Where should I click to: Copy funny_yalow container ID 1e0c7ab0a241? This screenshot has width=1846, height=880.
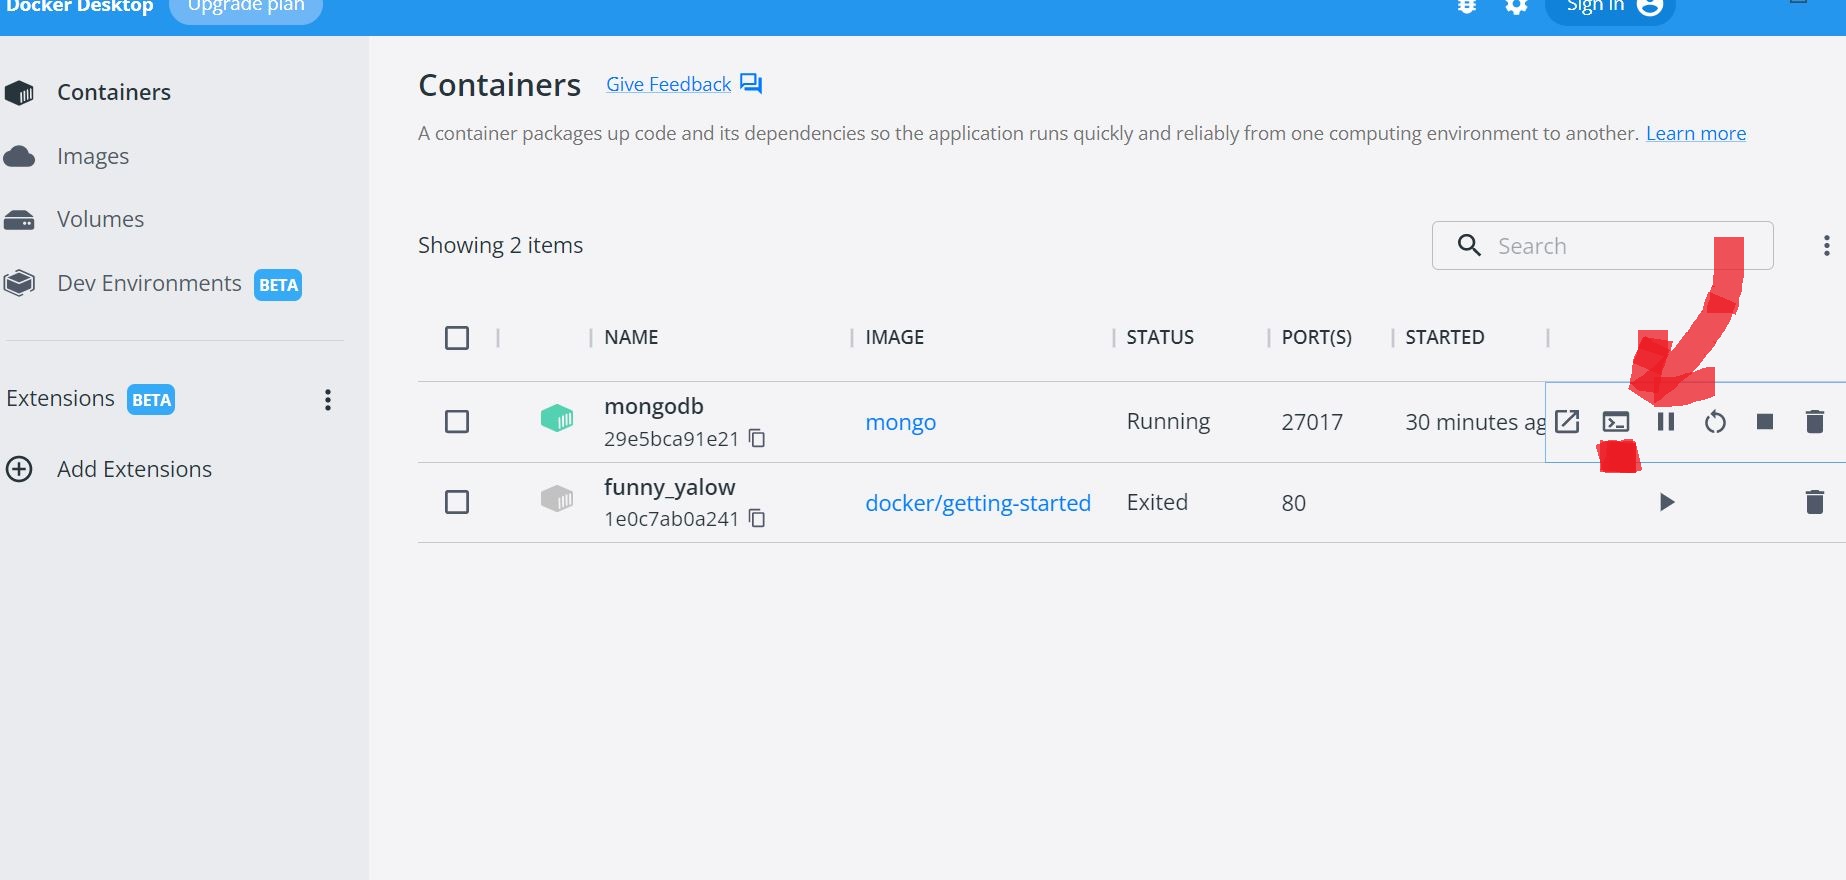coord(758,518)
